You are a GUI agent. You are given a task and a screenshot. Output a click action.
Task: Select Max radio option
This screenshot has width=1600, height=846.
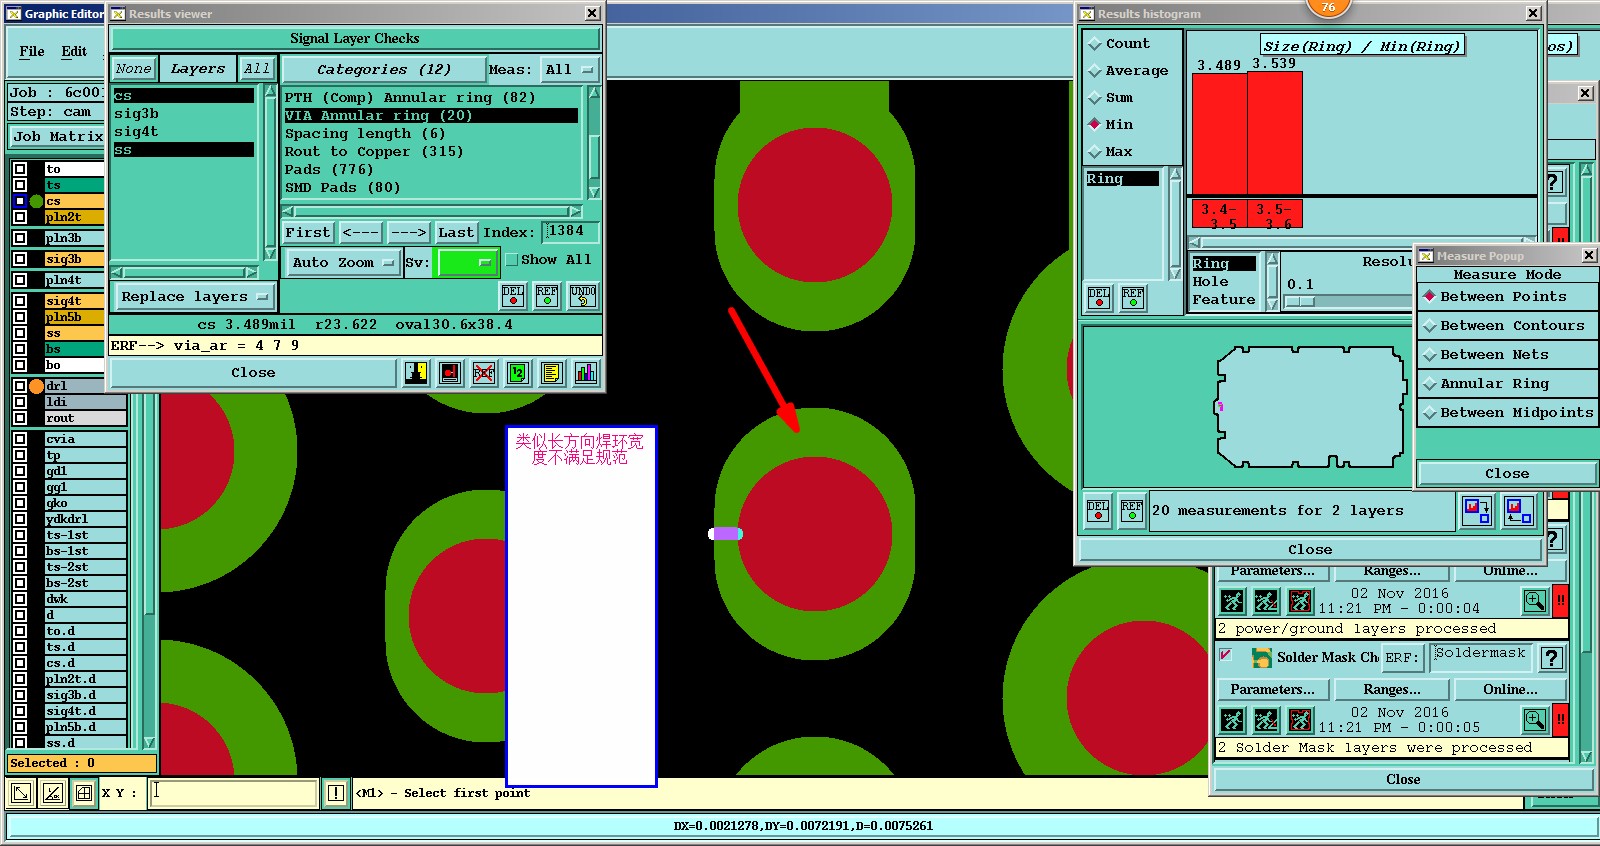pyautogui.click(x=1095, y=152)
